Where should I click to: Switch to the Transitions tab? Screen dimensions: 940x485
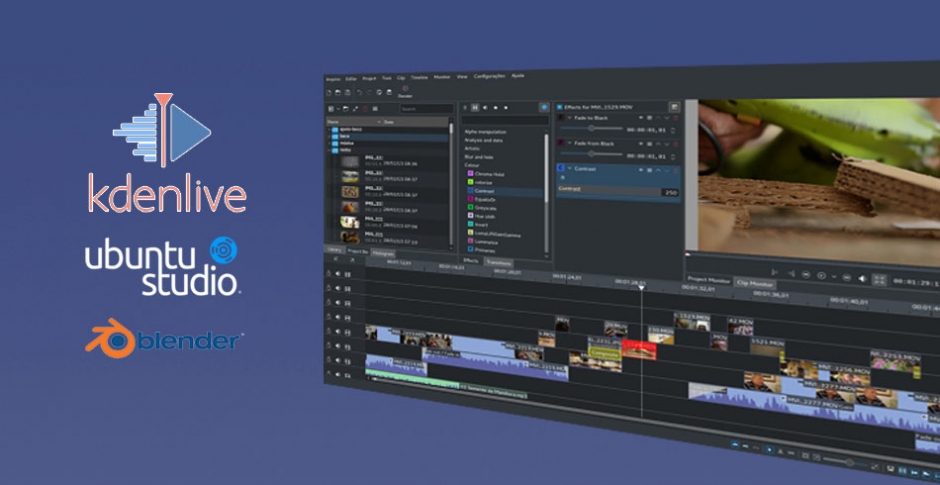click(498, 263)
